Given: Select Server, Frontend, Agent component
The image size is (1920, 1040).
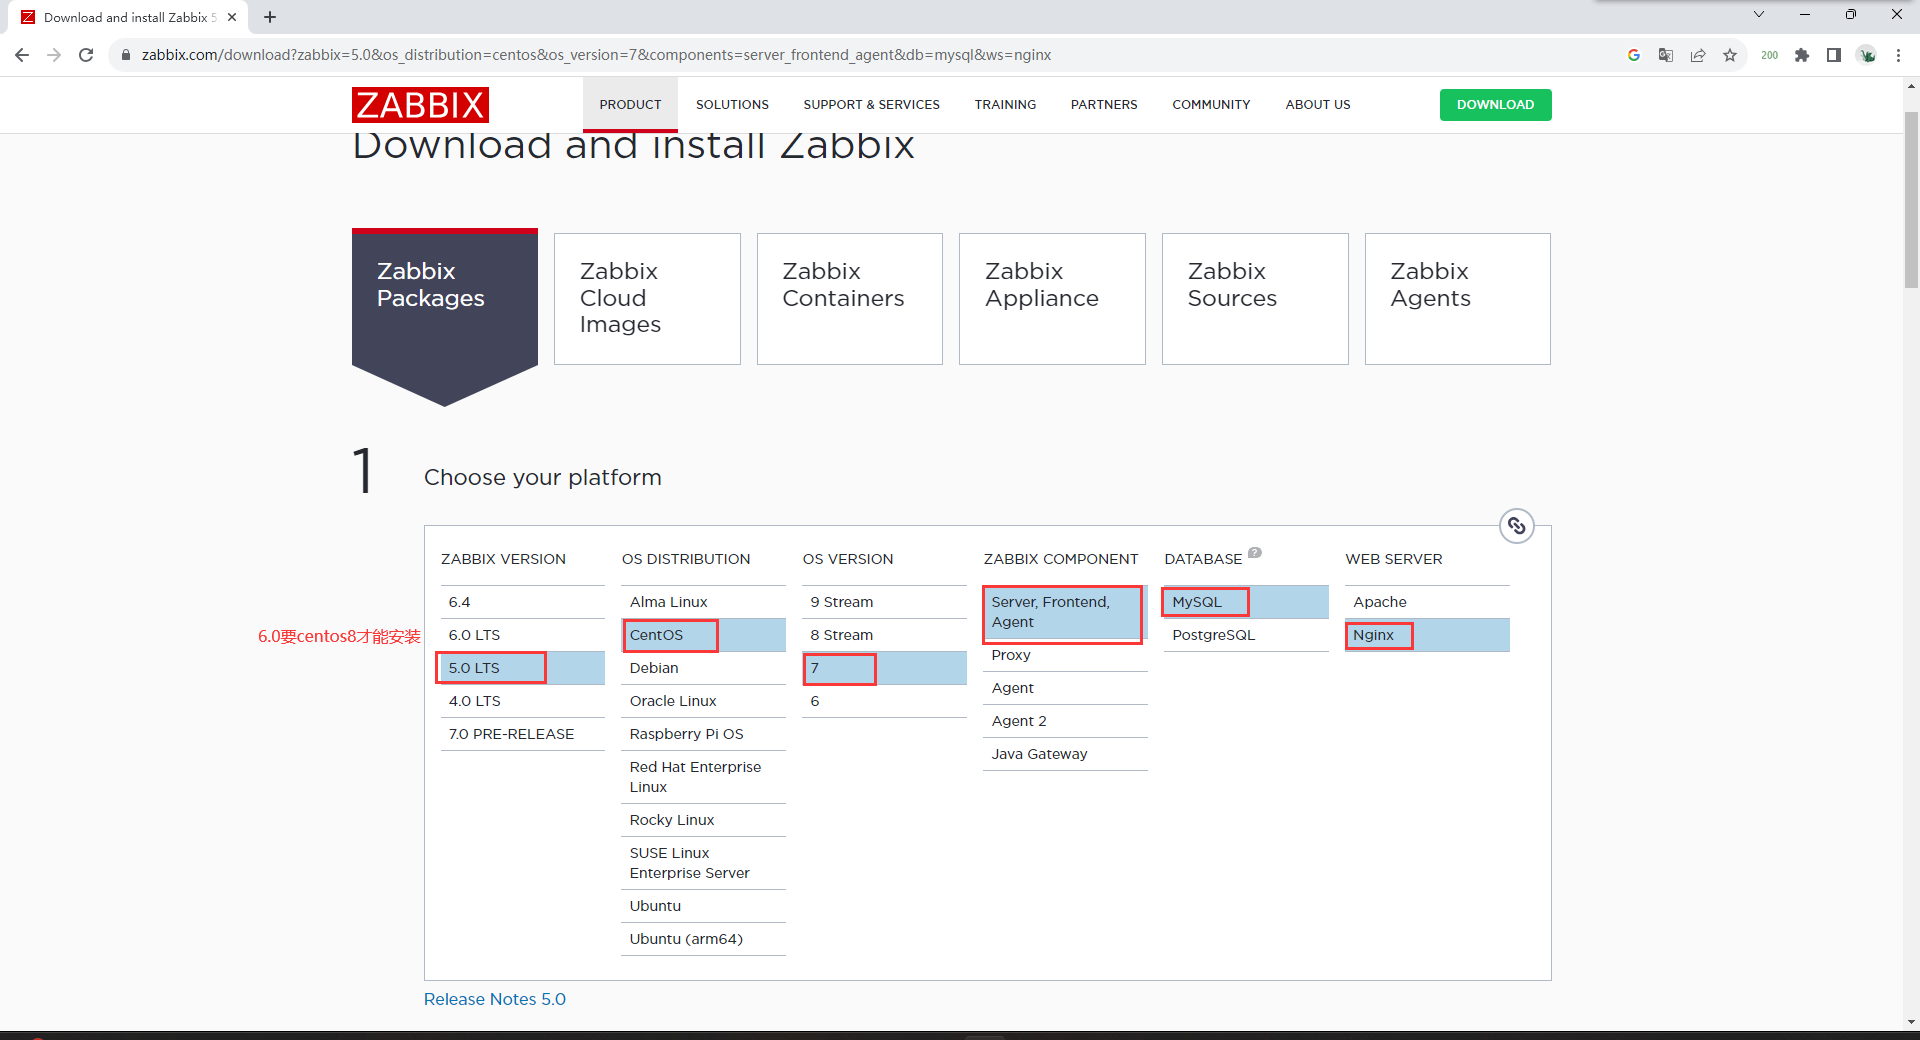Looking at the screenshot, I should click(x=1065, y=612).
